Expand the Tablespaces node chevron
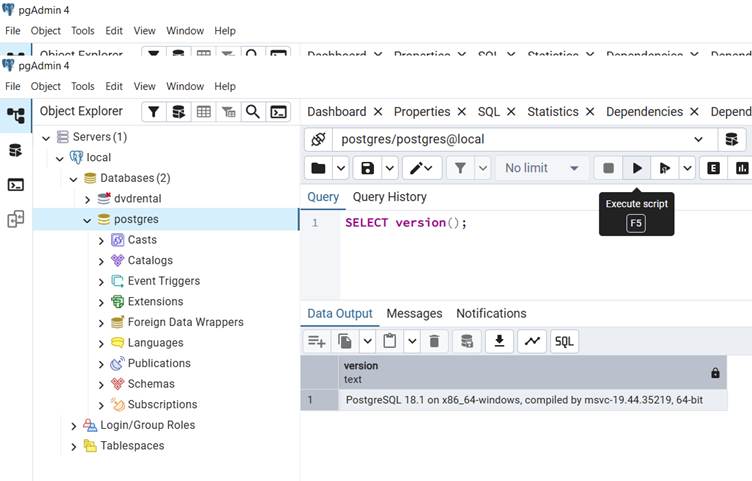 [73, 447]
